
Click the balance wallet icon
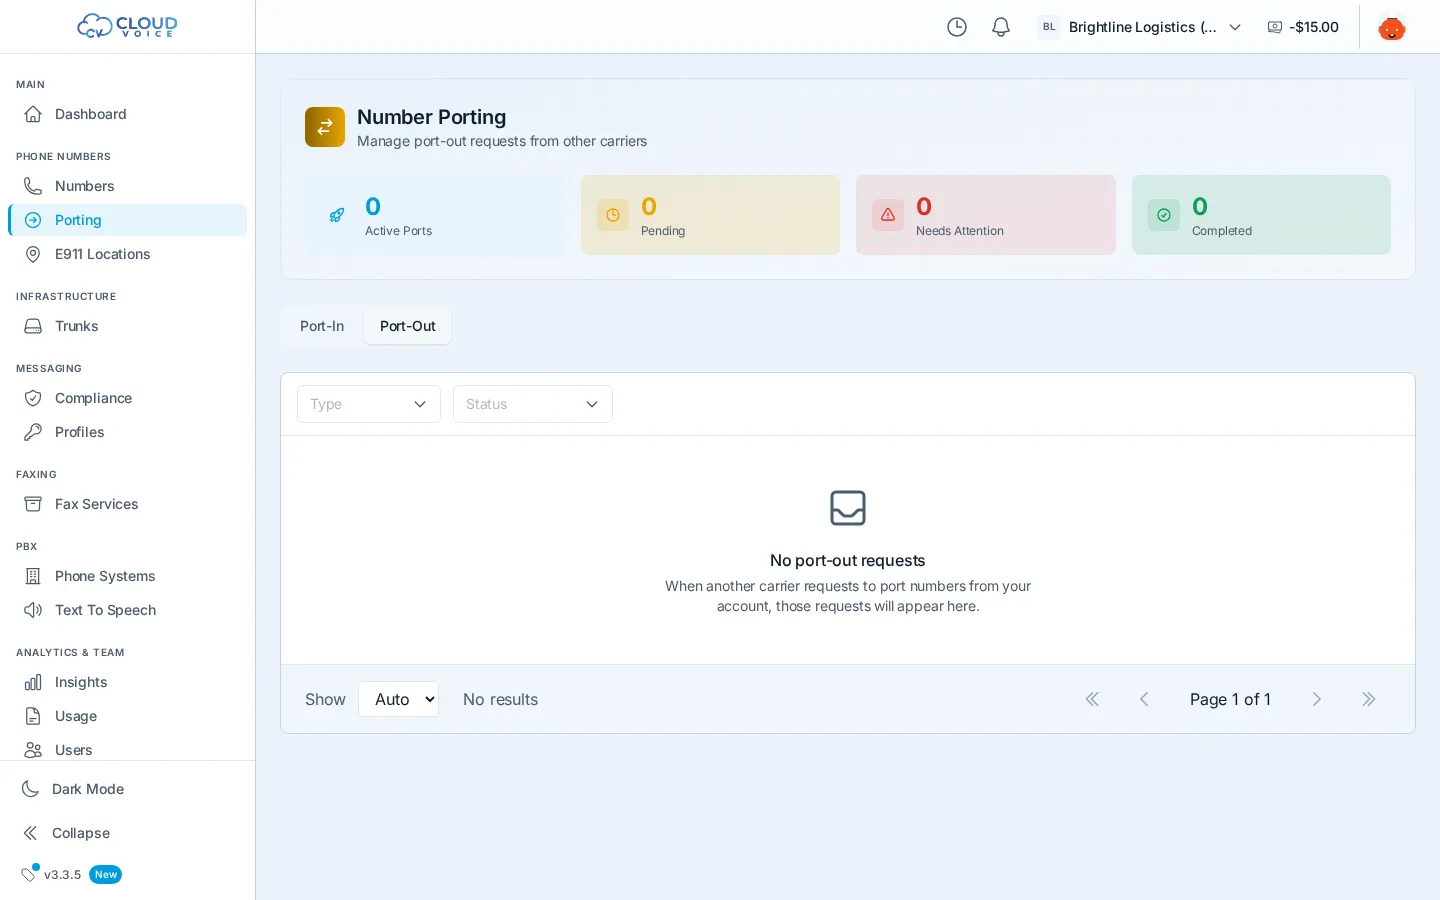click(x=1275, y=27)
